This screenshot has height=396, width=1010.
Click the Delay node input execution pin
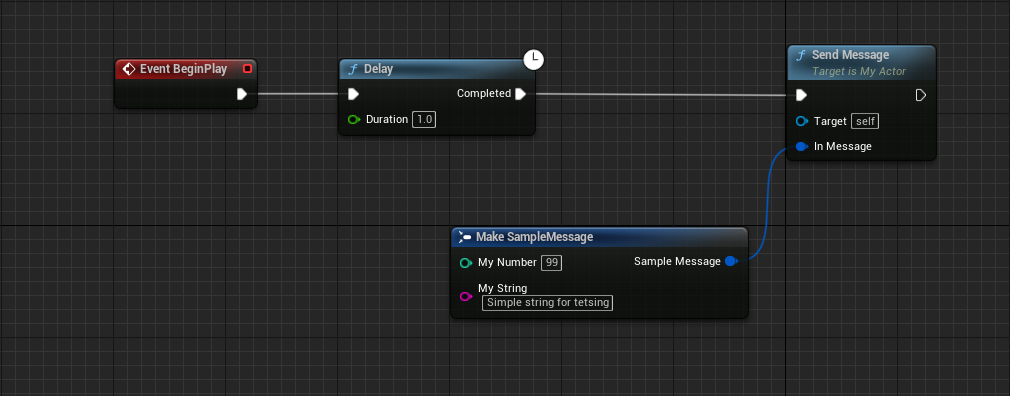pyautogui.click(x=353, y=94)
